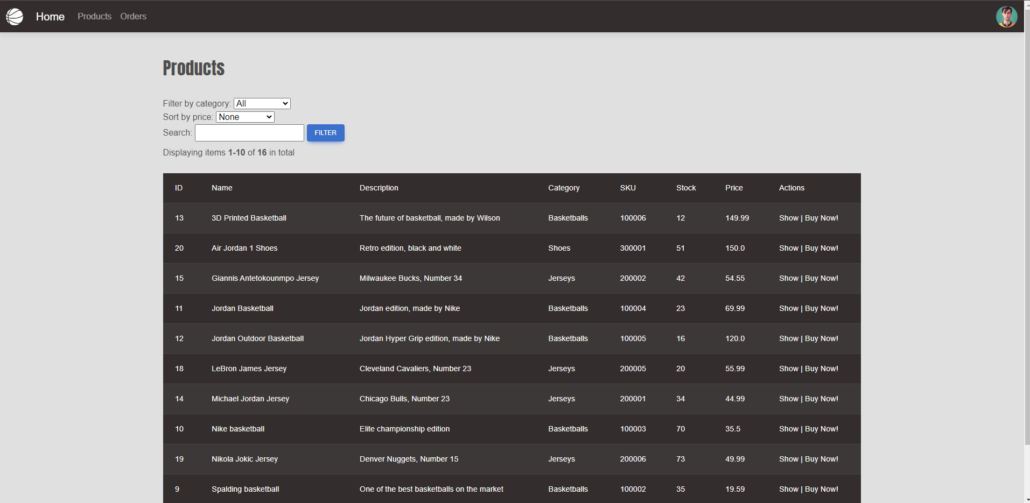Select the "3D Printed Basketball" name cell
The height and width of the screenshot is (503, 1030).
(x=249, y=218)
